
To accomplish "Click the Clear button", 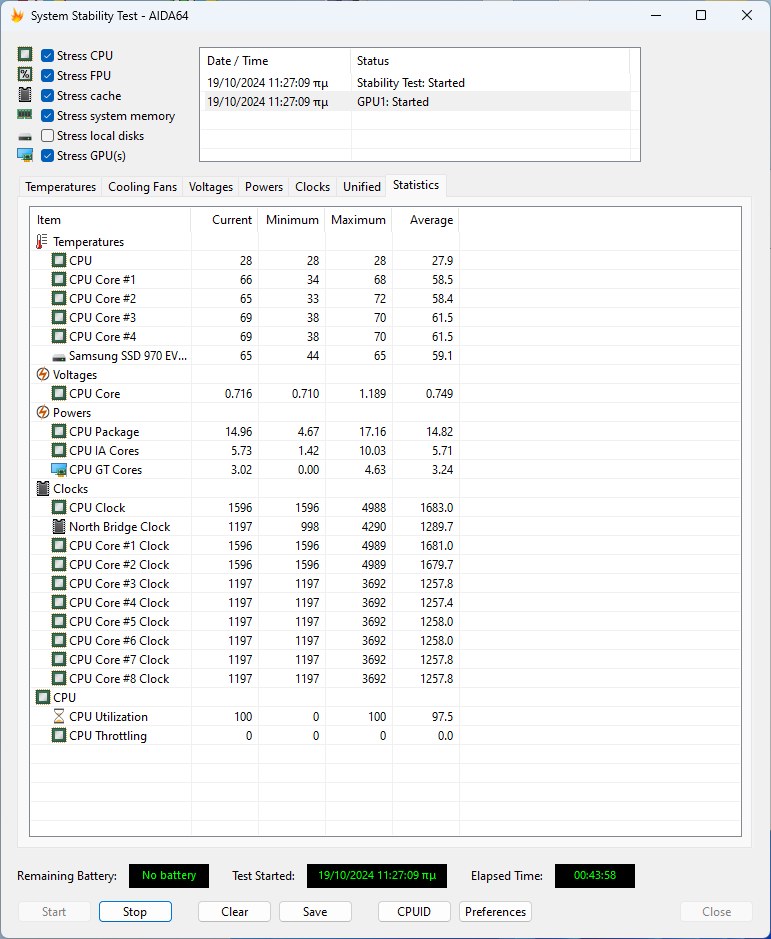I will tap(234, 911).
